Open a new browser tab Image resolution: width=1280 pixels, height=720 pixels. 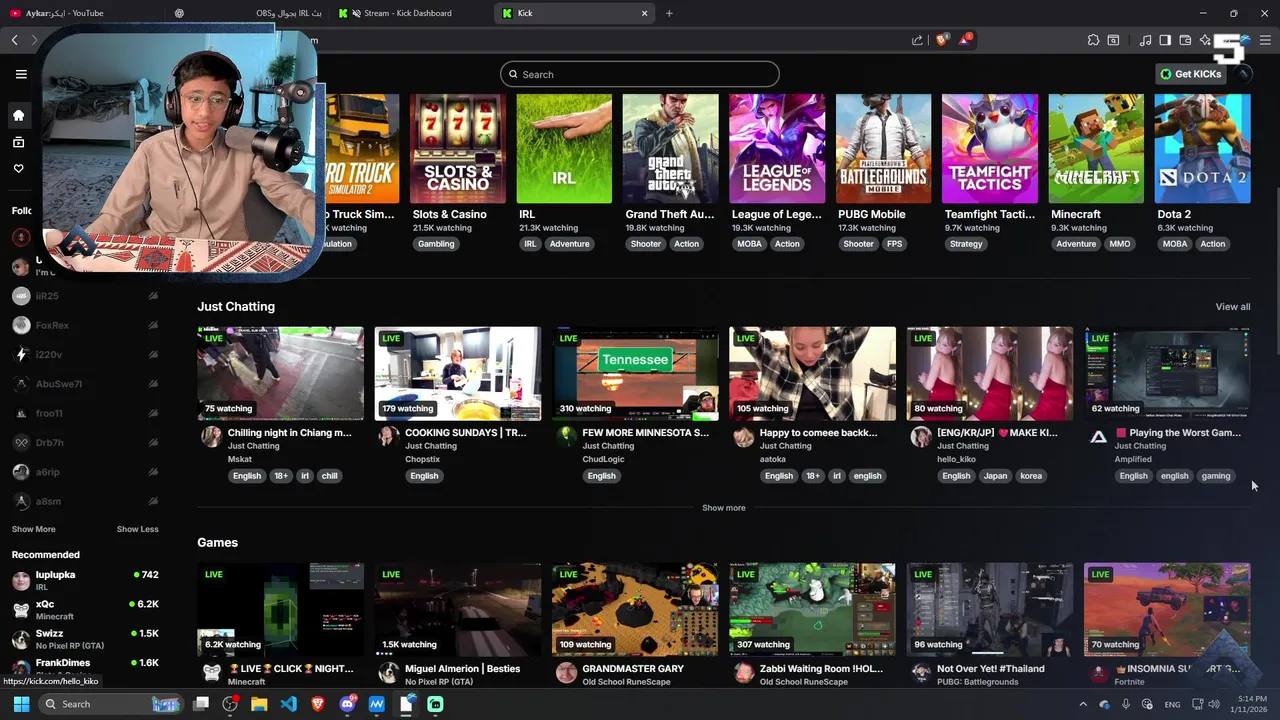[x=669, y=13]
